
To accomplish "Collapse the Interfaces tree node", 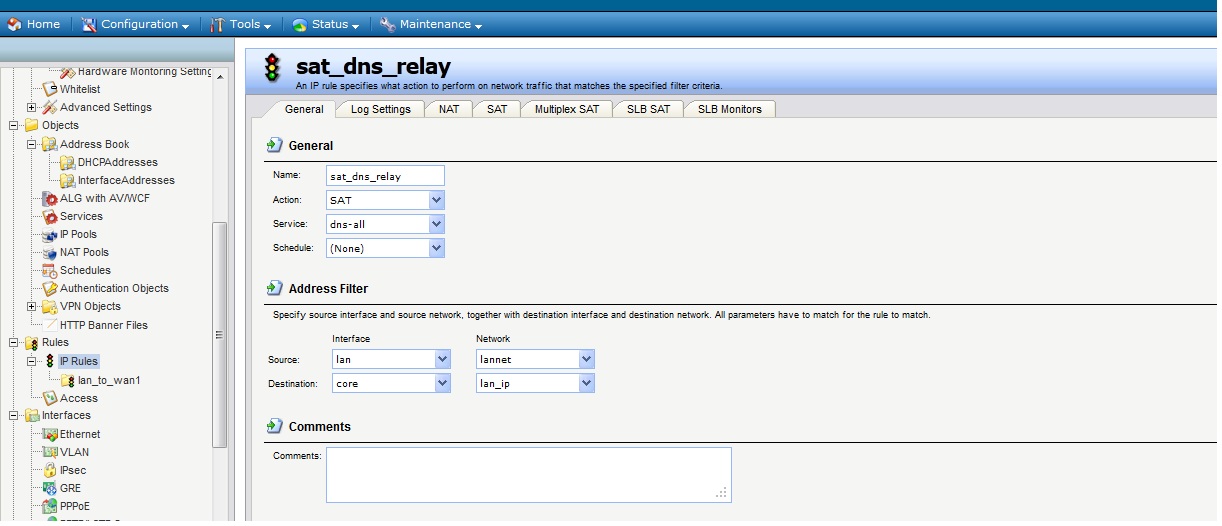I will pos(14,415).
